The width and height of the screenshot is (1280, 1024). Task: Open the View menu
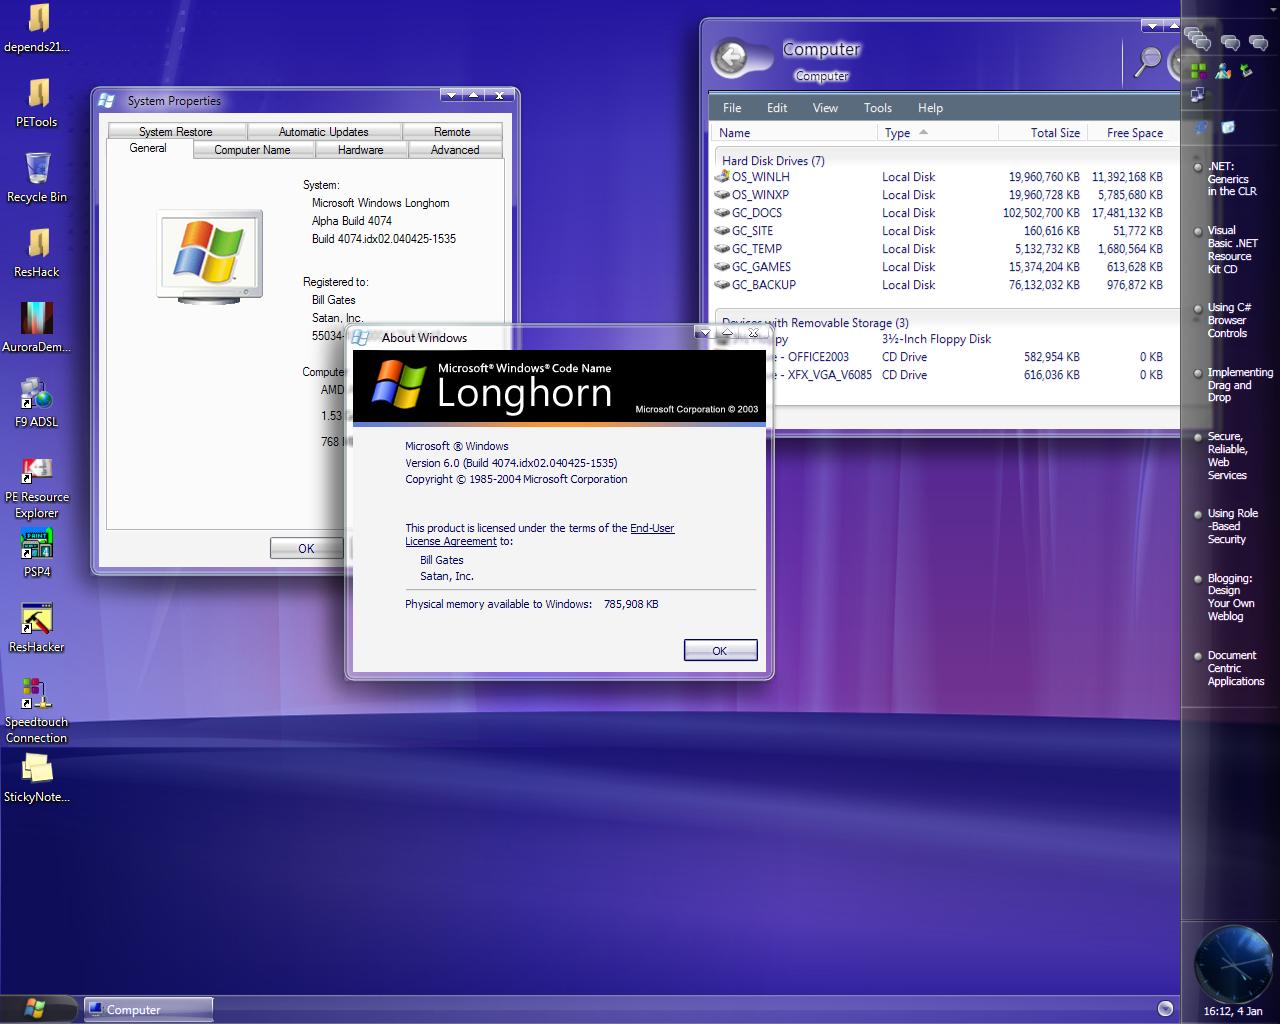(825, 108)
